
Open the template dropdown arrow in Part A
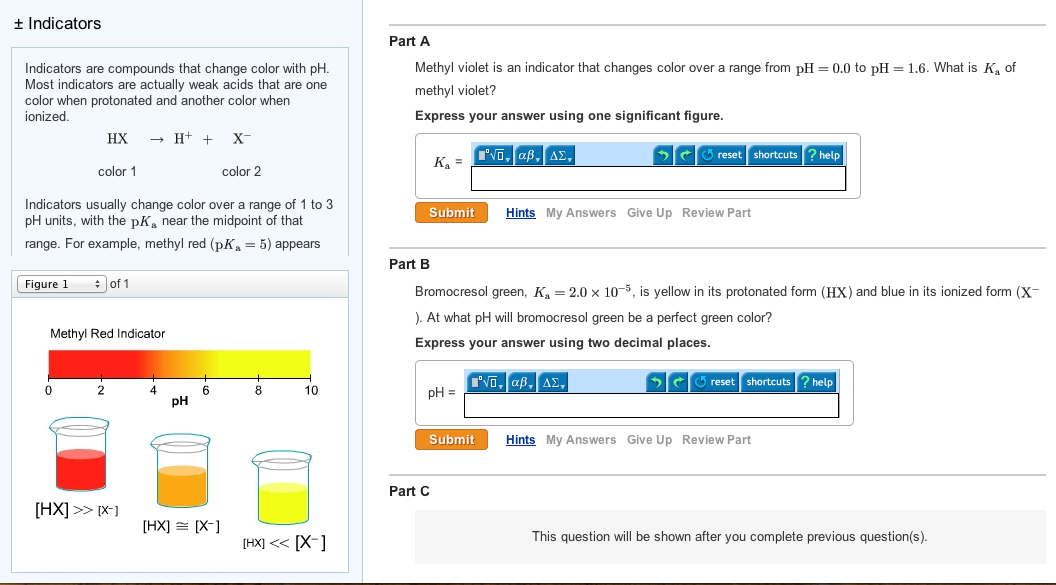point(507,158)
